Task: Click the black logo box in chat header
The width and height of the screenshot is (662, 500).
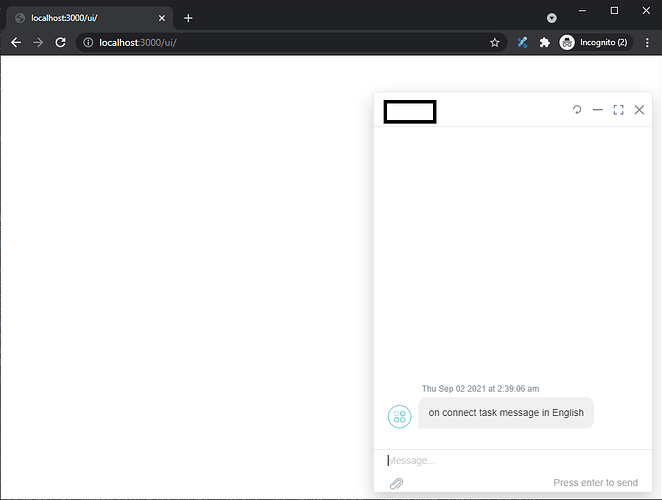Action: pyautogui.click(x=410, y=112)
